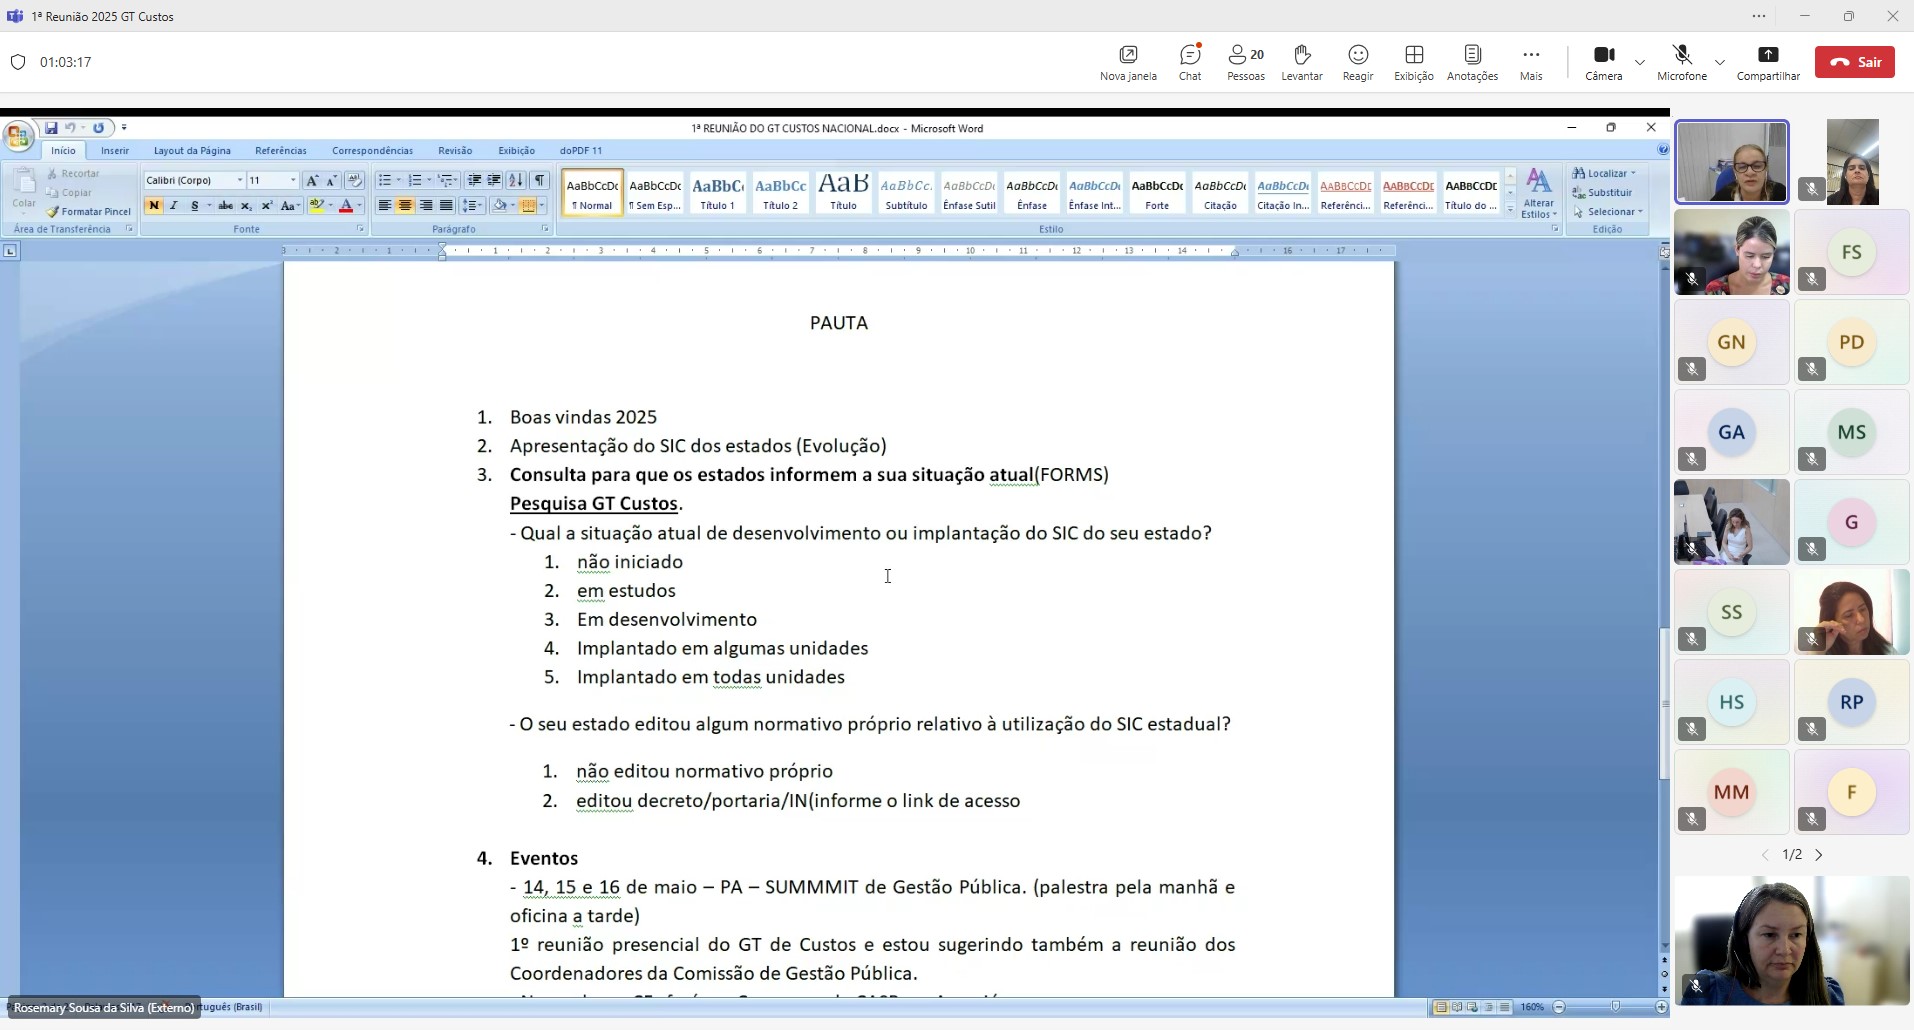Expand the Bullets list dropdown arrow

(x=399, y=180)
